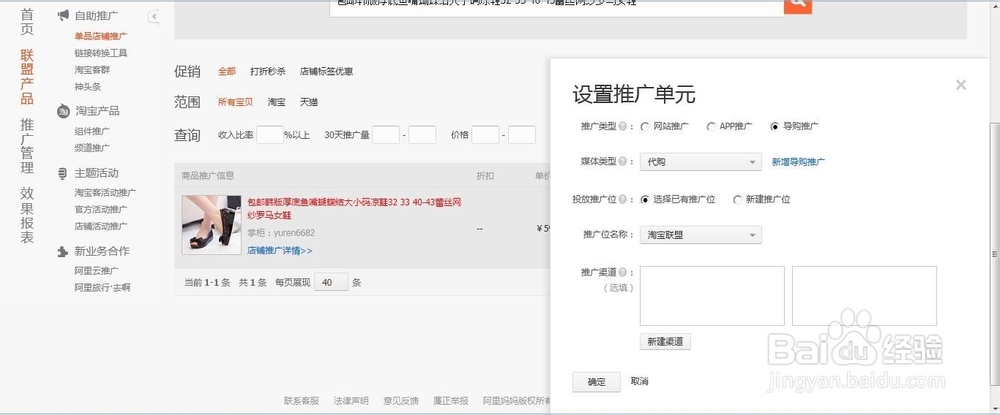Click the 法律声明 footer link
This screenshot has height=415, width=1000.
(x=351, y=401)
